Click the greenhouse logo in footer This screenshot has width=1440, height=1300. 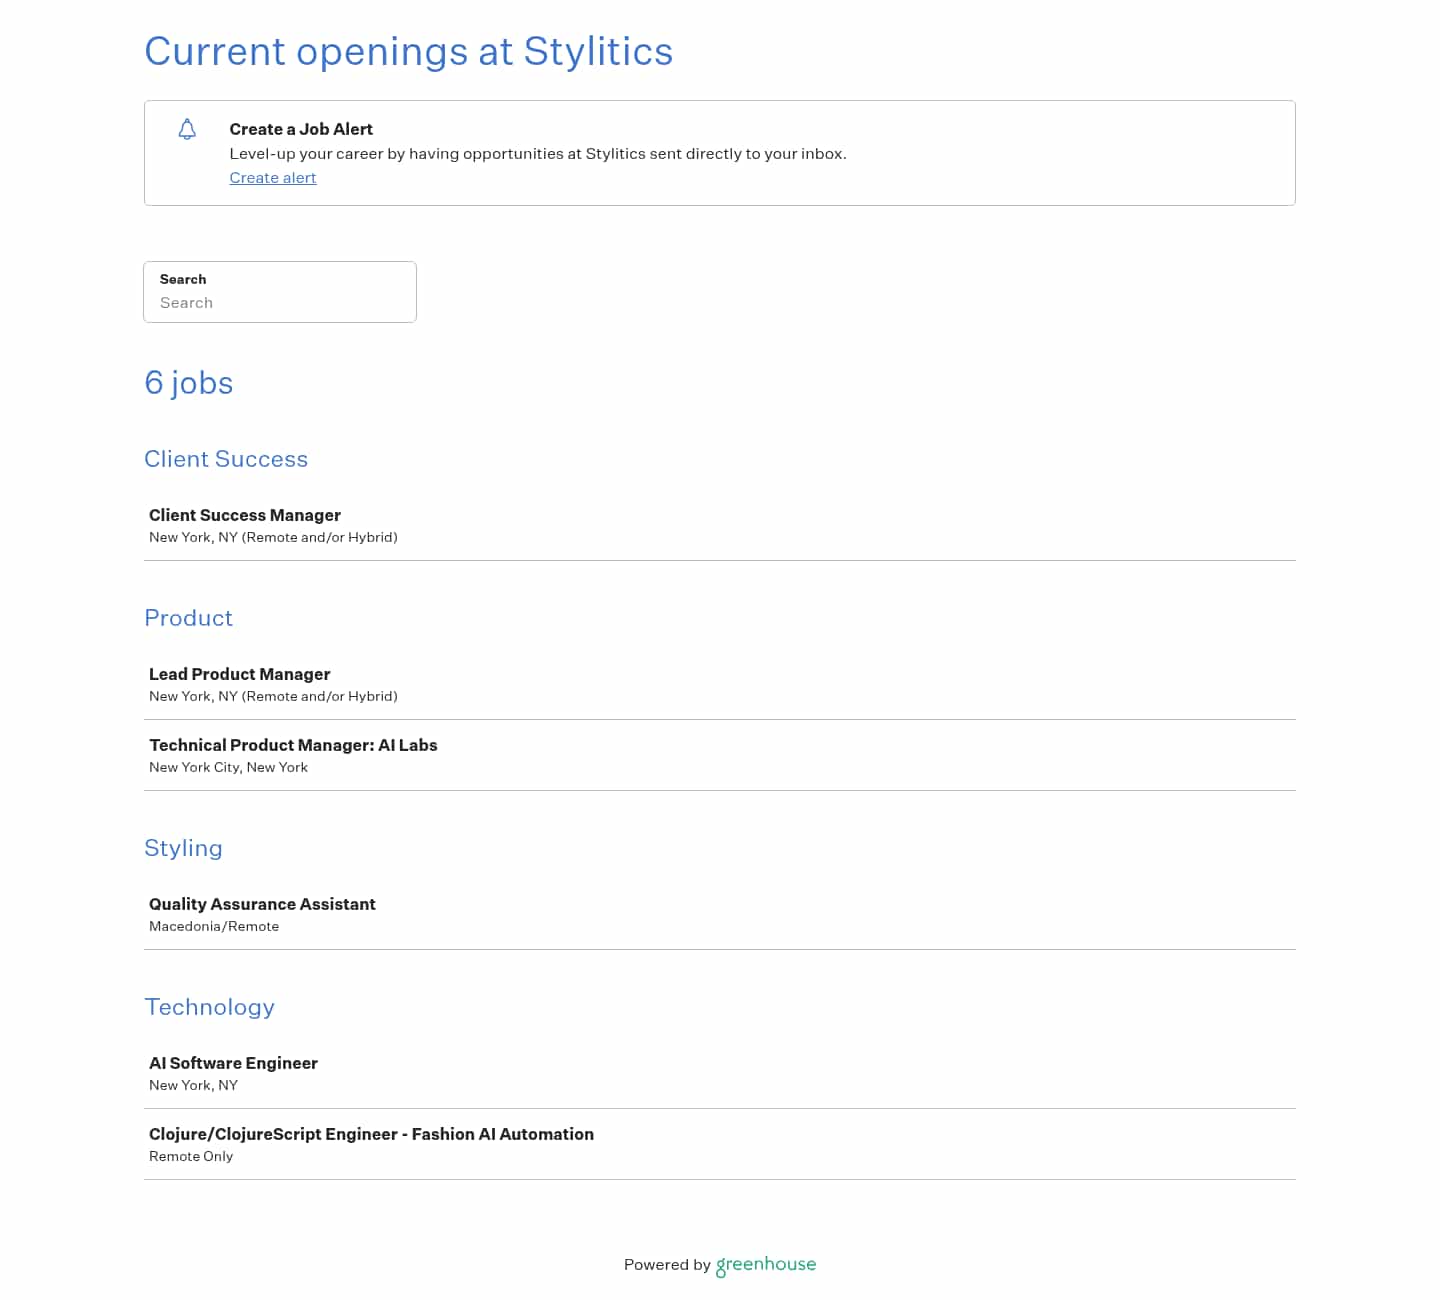coord(766,1265)
